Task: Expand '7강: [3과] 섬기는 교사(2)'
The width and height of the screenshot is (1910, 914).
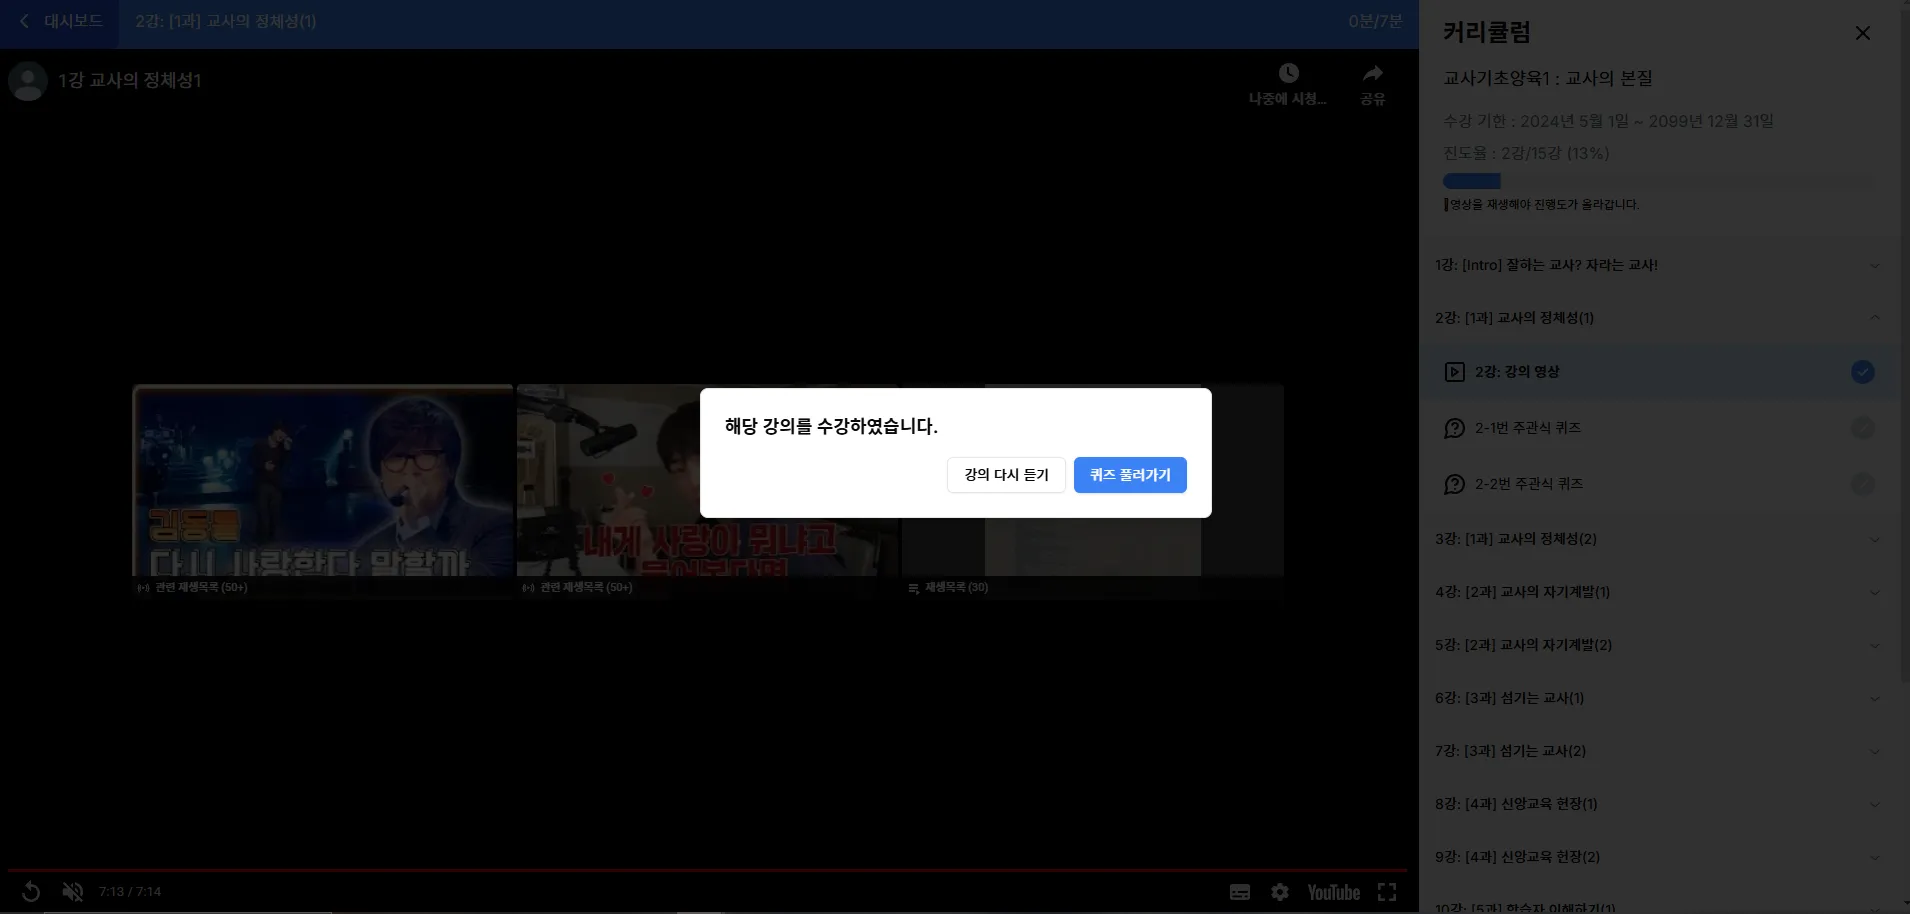Action: [x=1658, y=751]
